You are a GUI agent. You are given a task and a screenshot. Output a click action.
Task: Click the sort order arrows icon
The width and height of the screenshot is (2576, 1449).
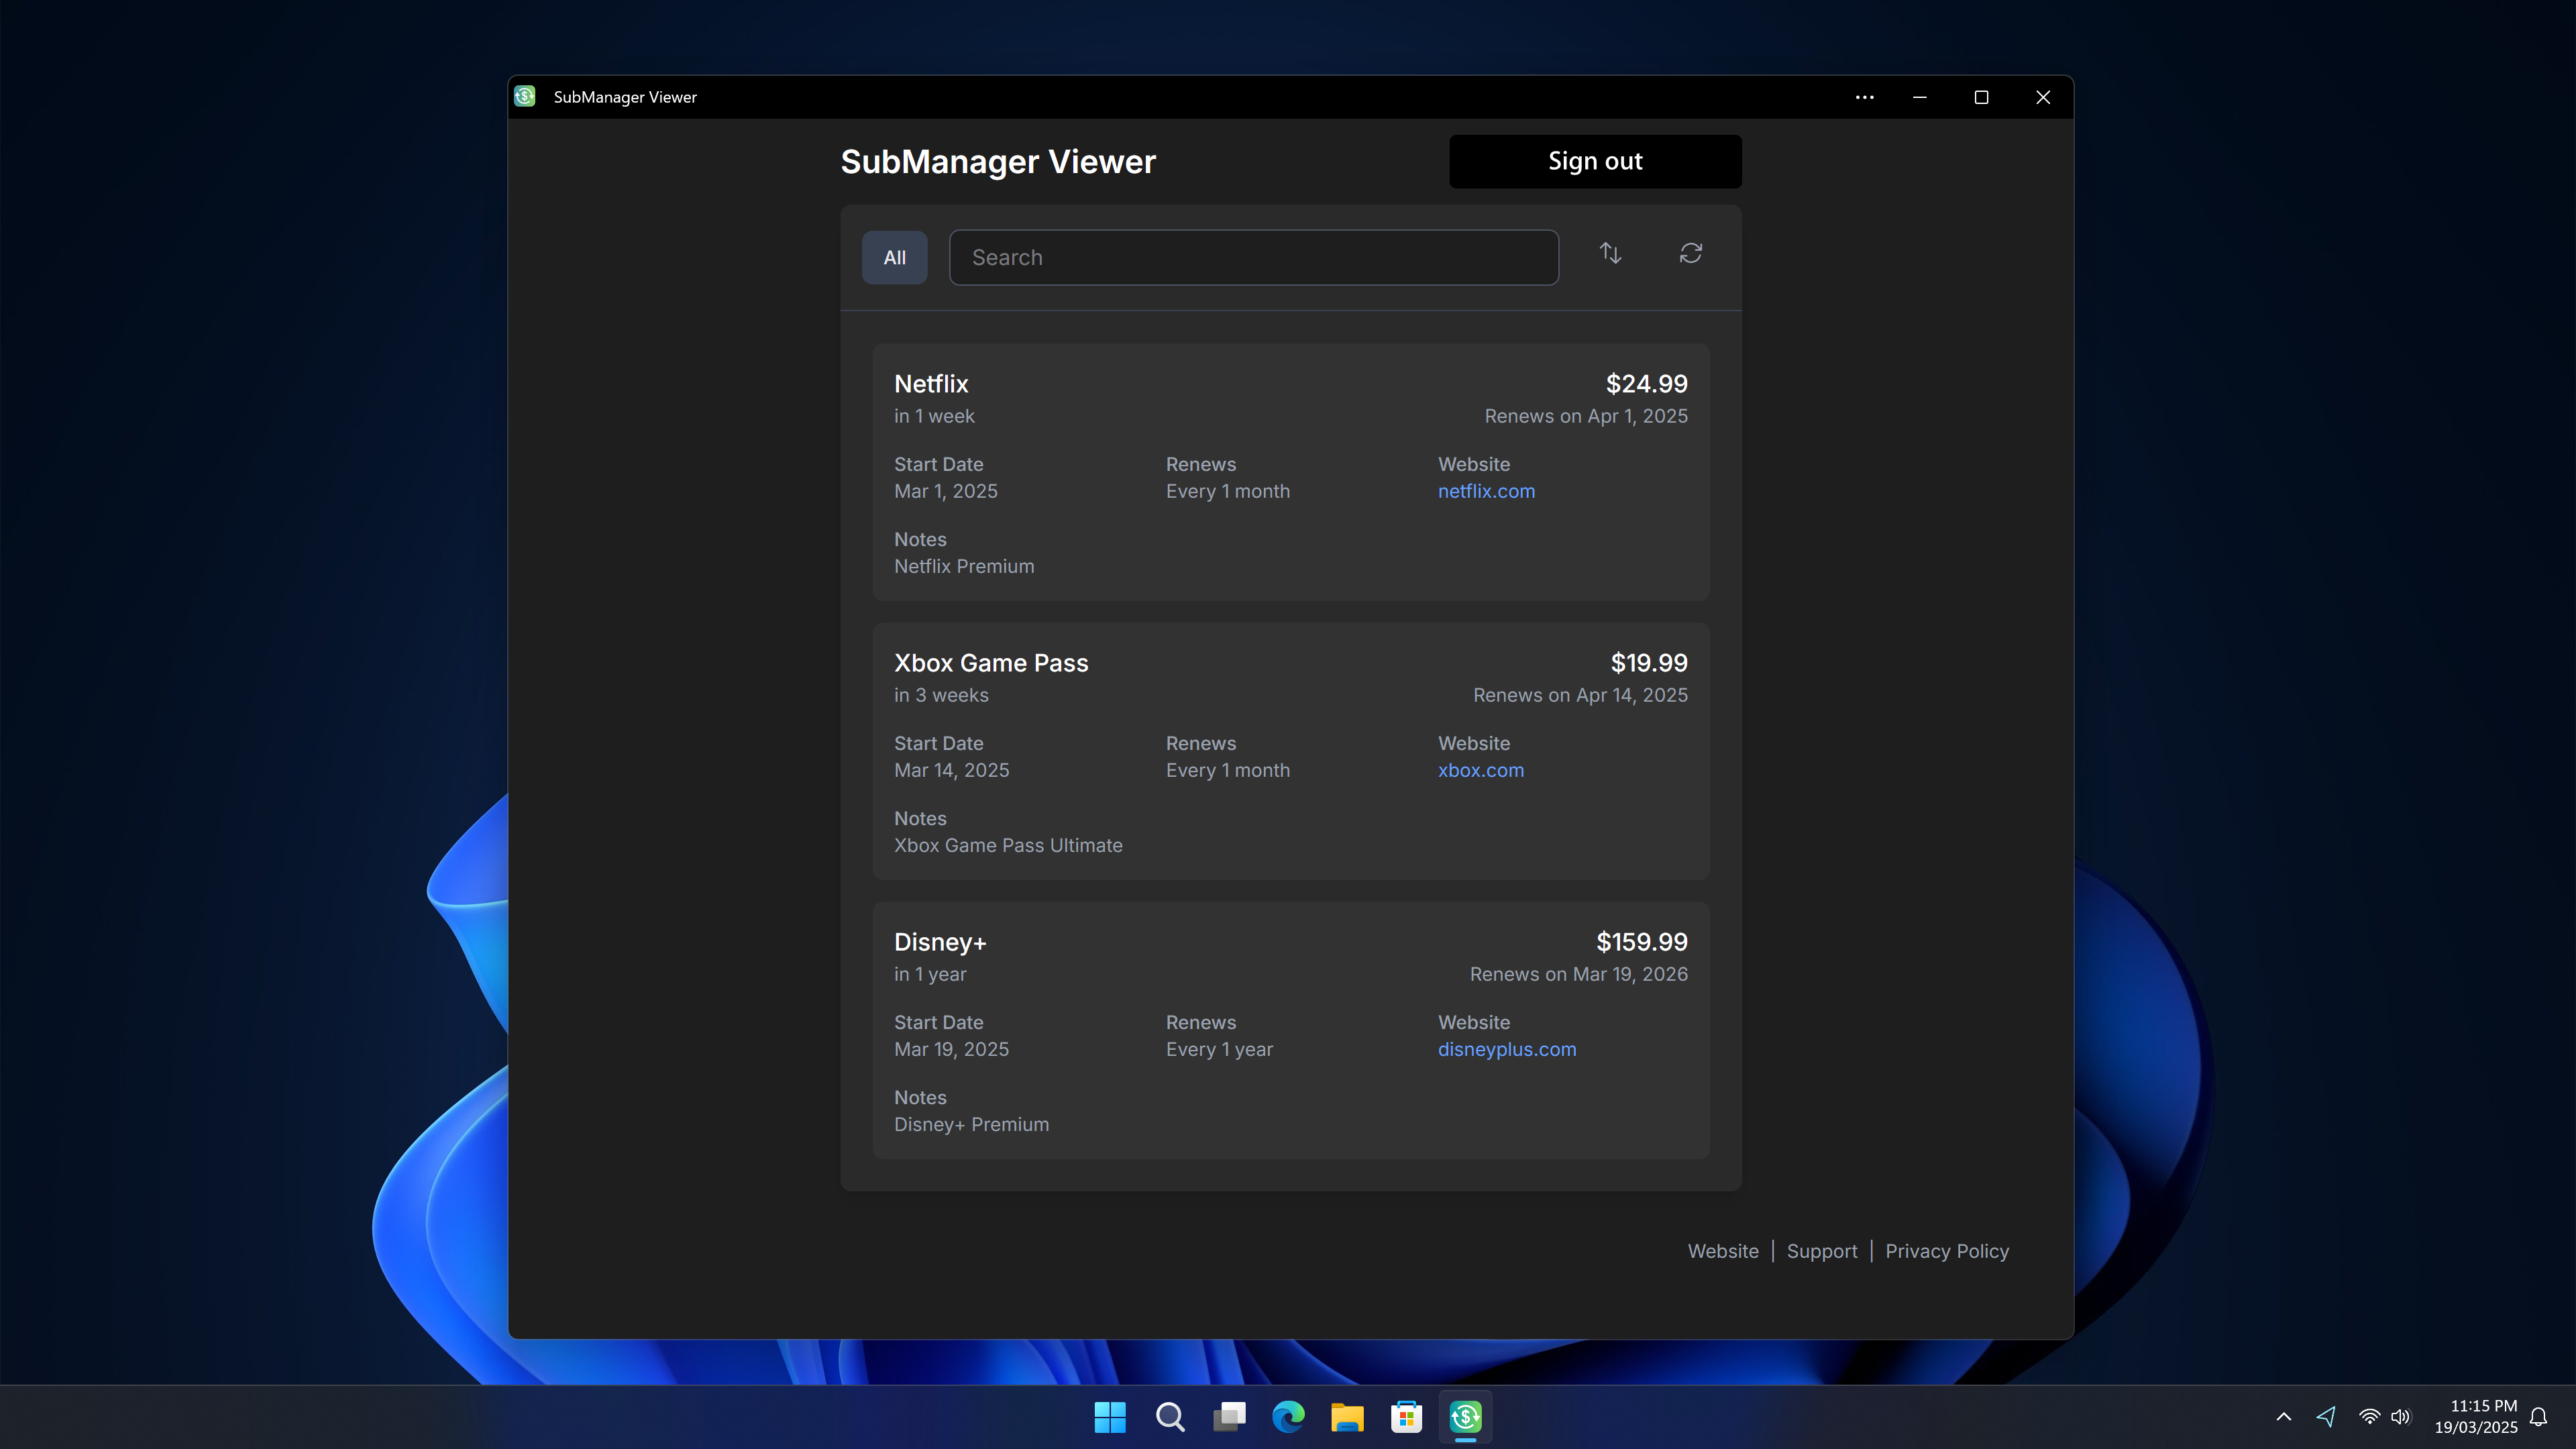coord(1610,254)
